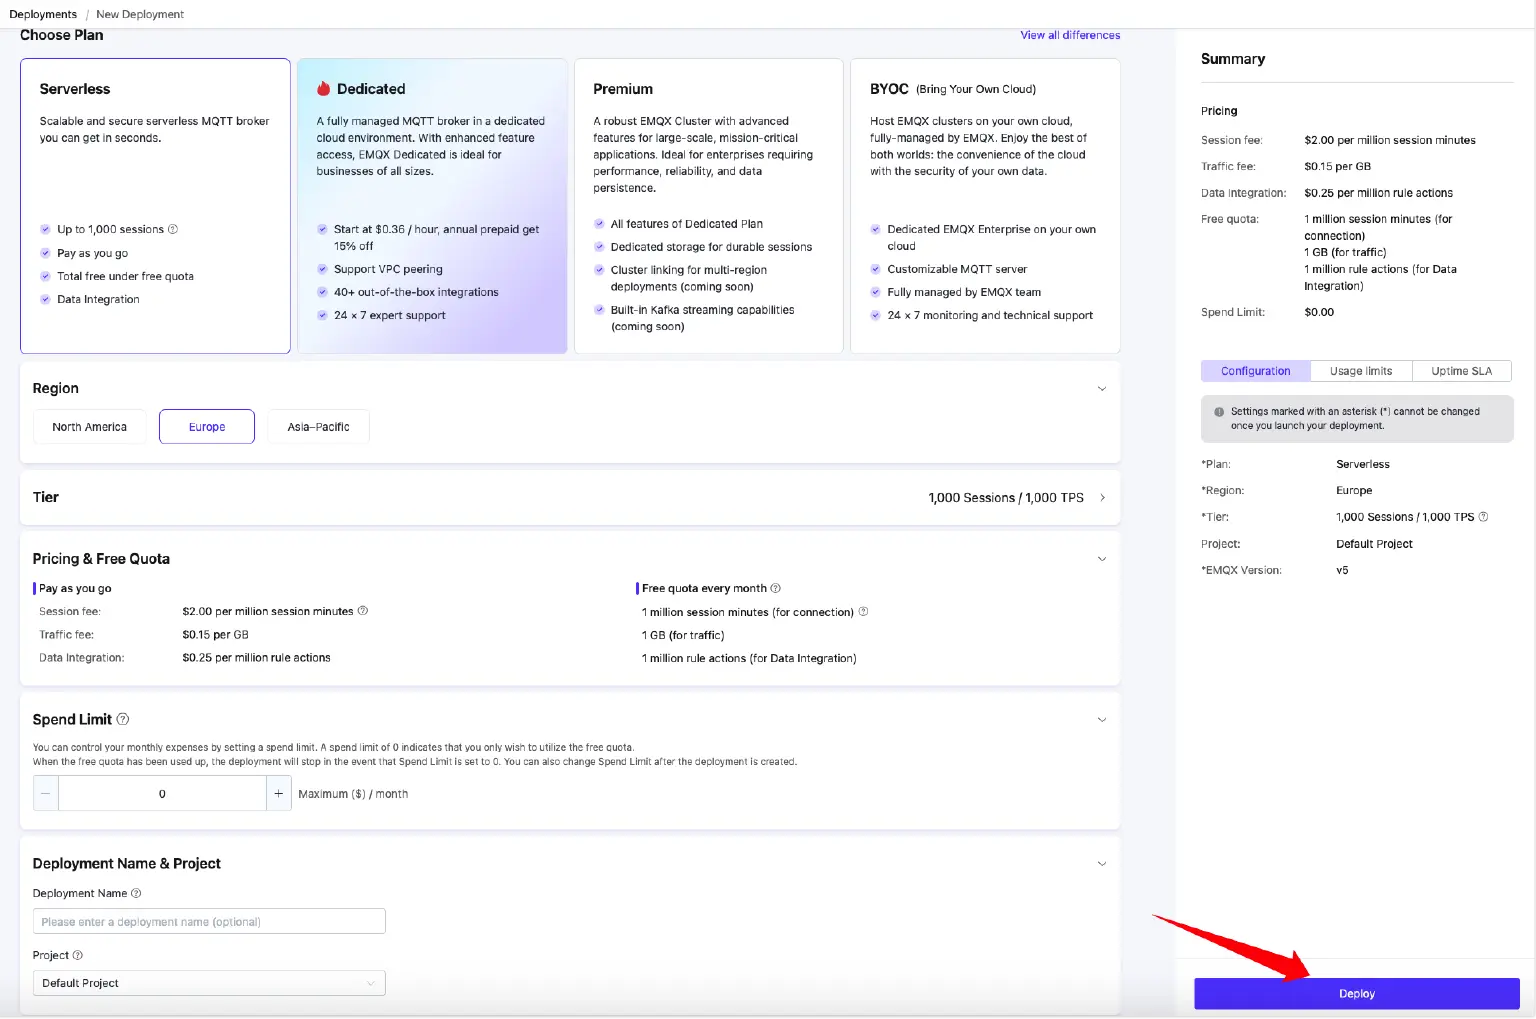This screenshot has height=1019, width=1536.
Task: Select the Dedicated plan card
Action: coord(432,205)
